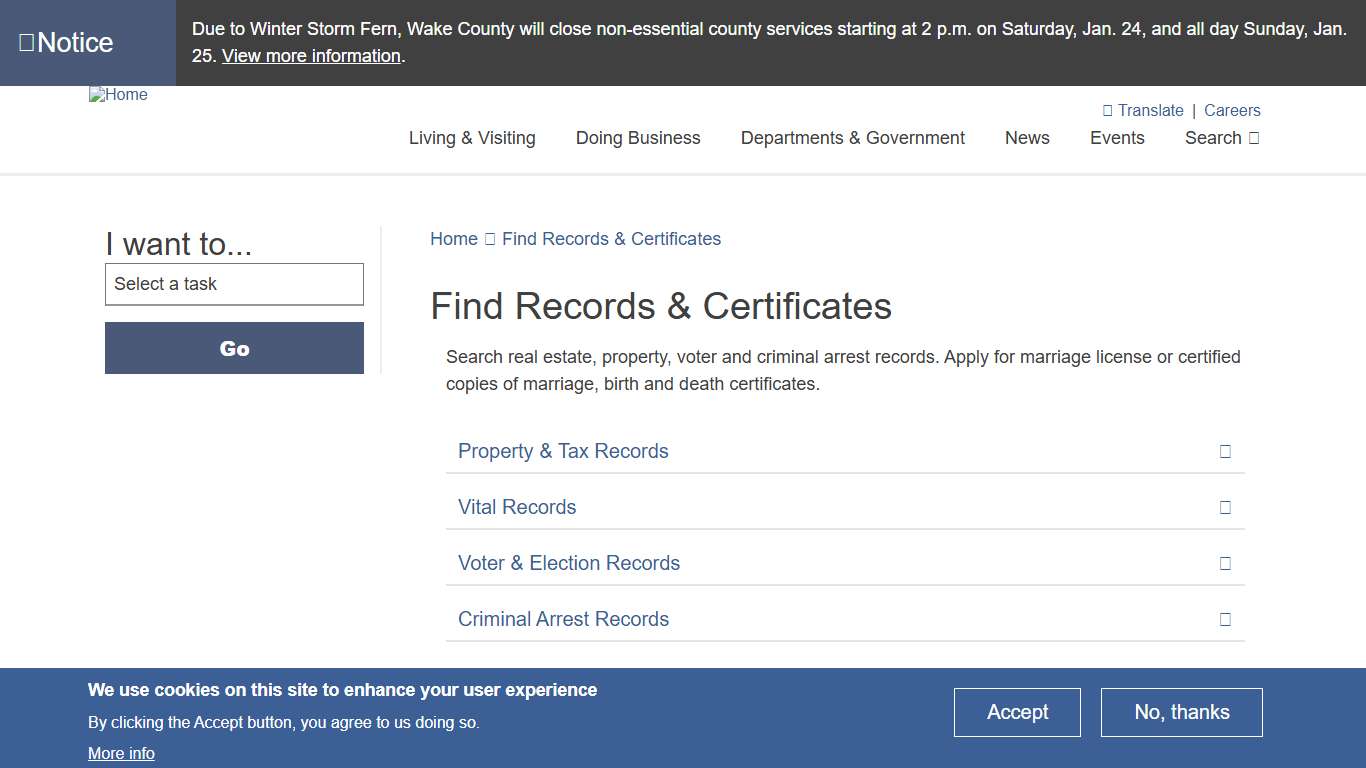The width and height of the screenshot is (1366, 768).
Task: Open the Departments & Government menu
Action: point(852,138)
